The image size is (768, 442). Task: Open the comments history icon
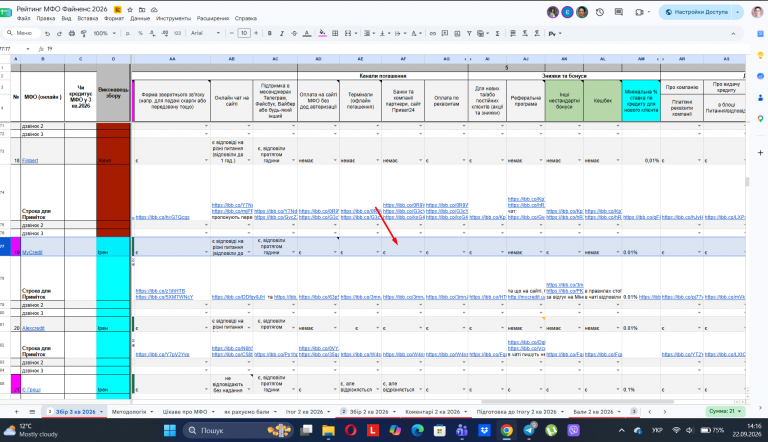(619, 12)
